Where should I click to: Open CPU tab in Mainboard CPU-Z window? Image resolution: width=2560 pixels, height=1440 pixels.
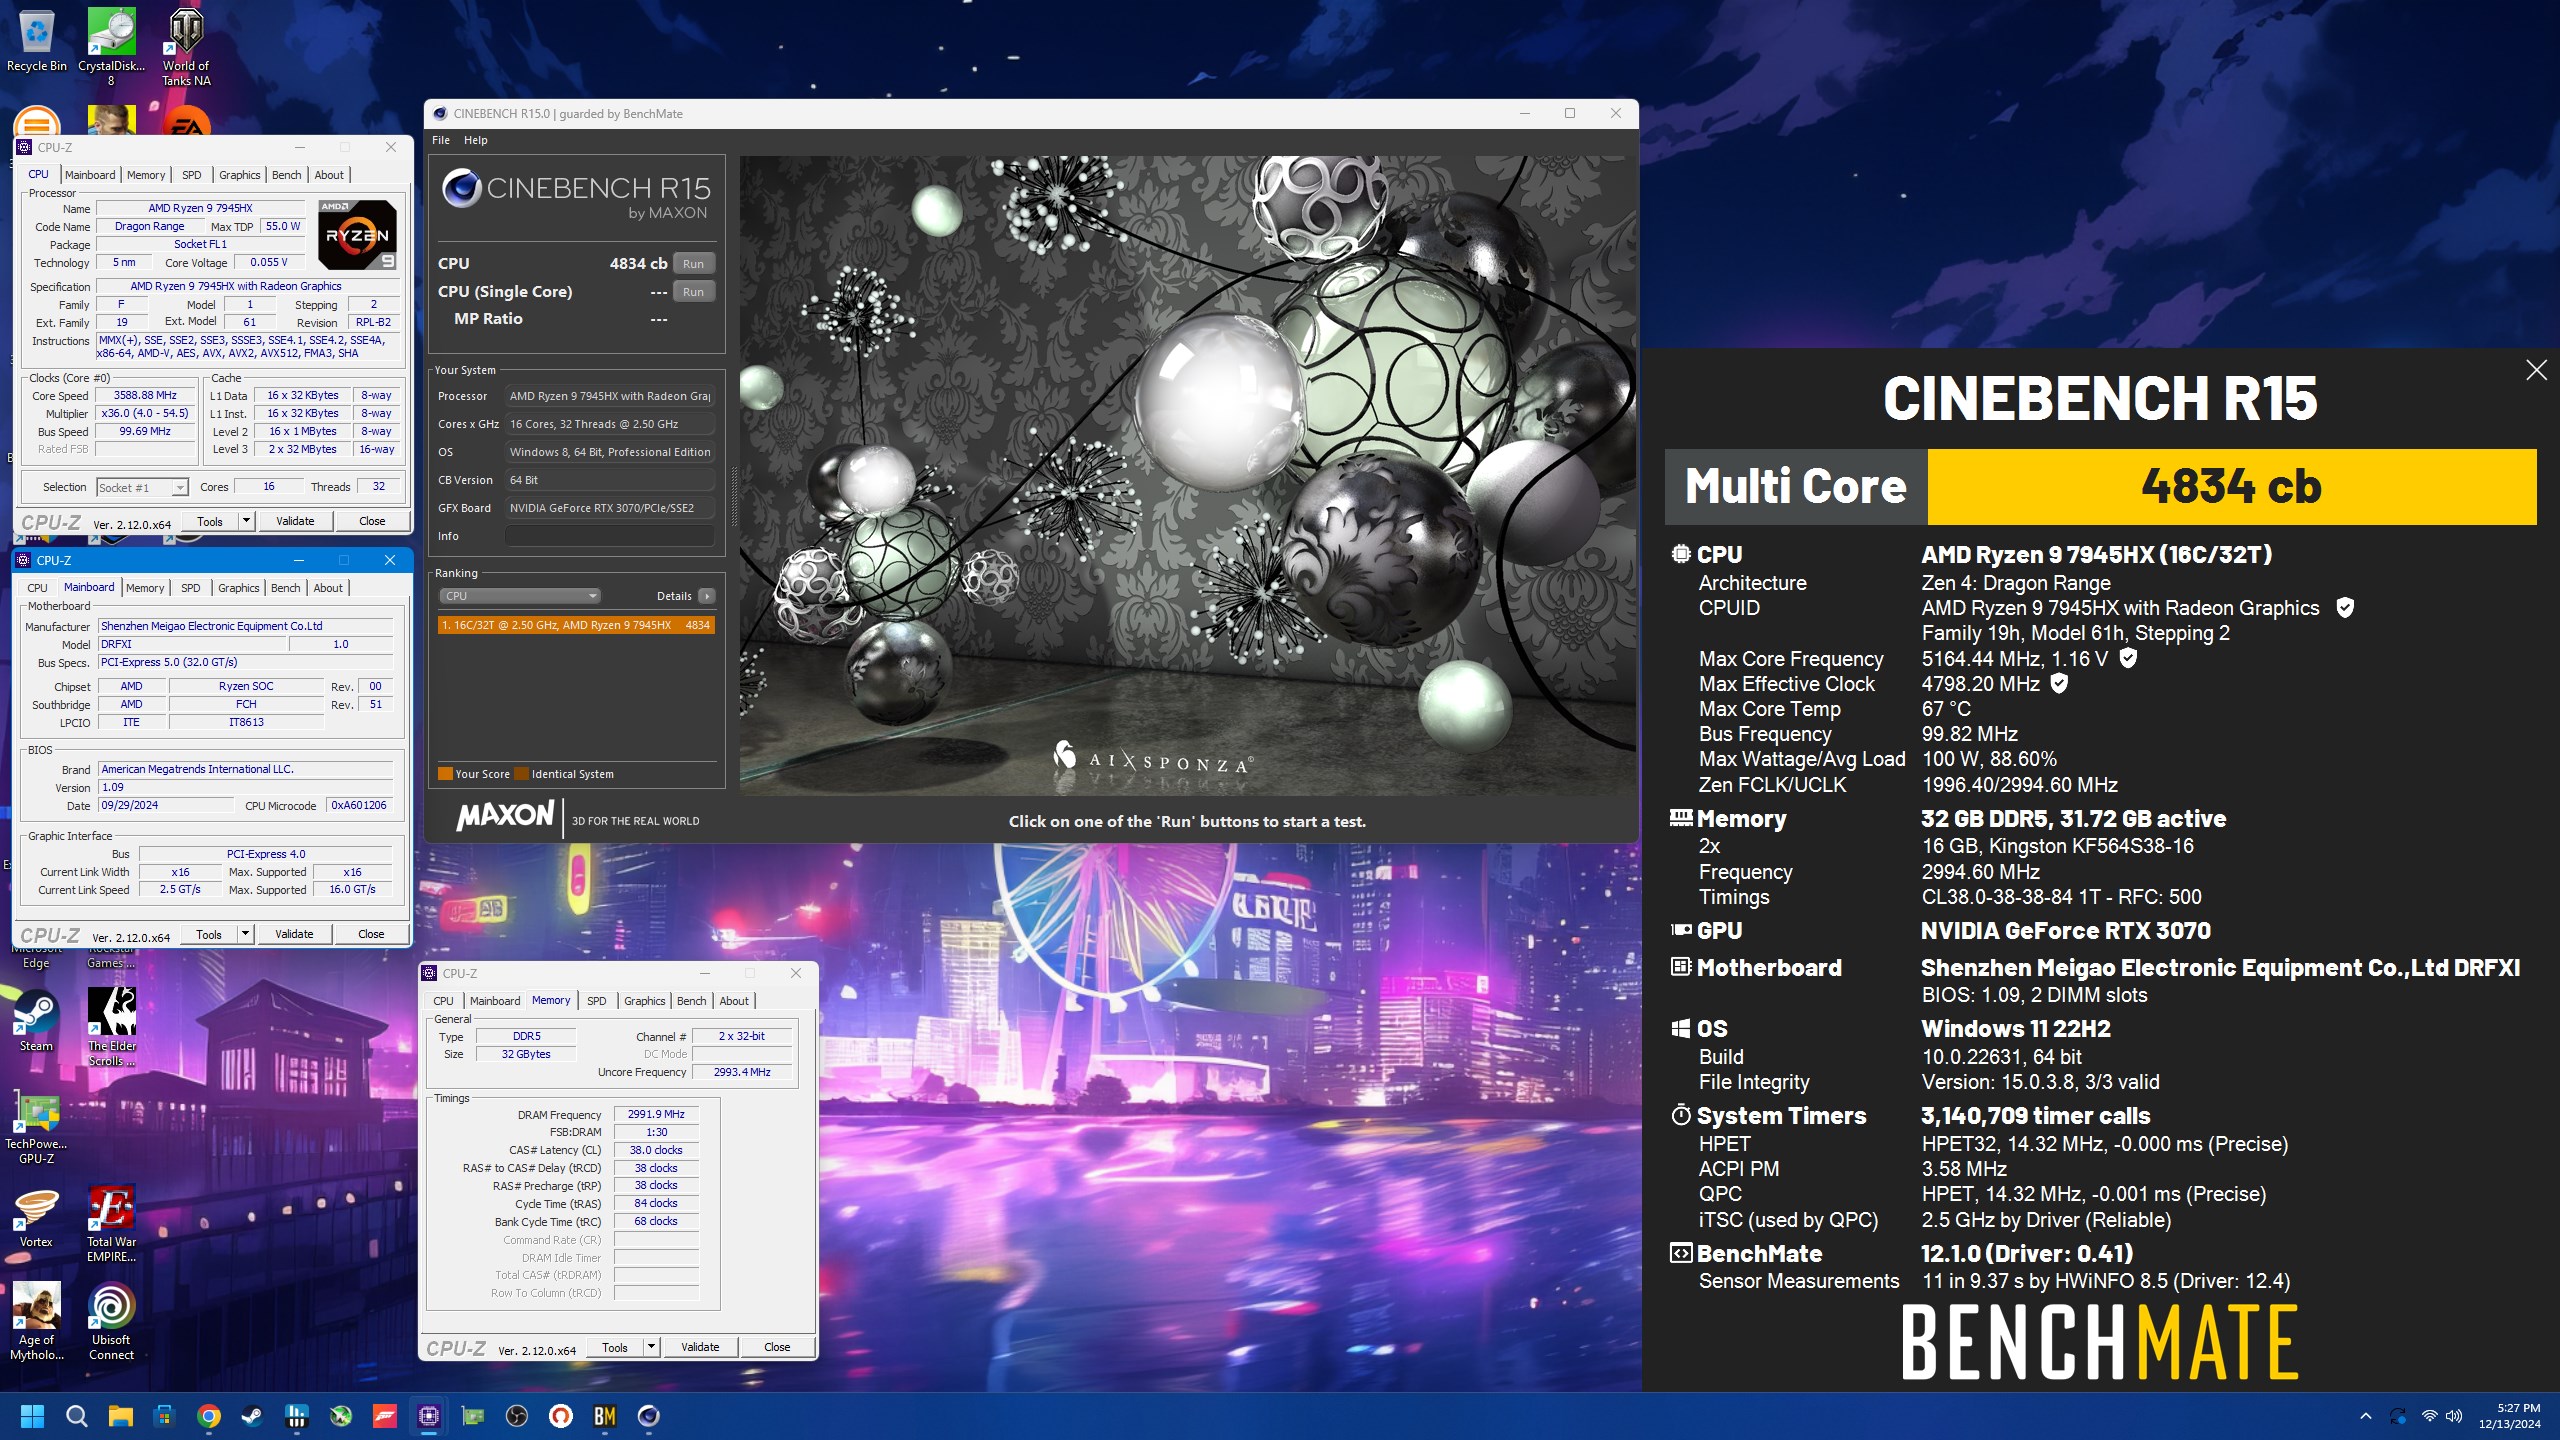click(37, 588)
